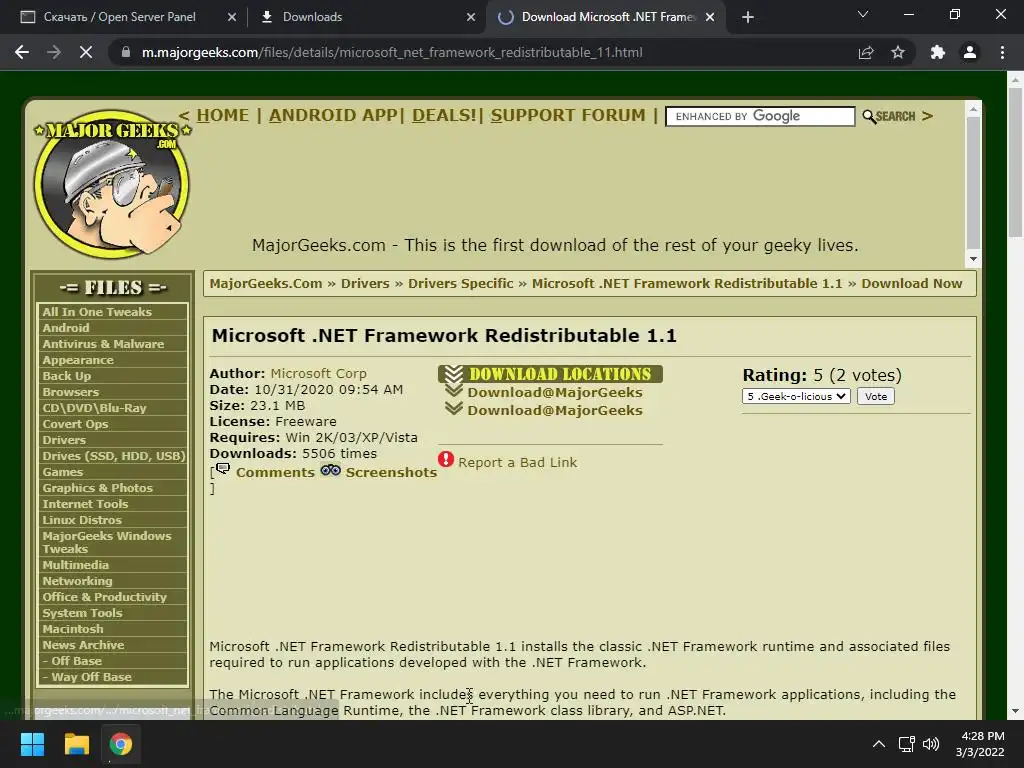
Task: Click the Download Locations header graphic
Action: (x=551, y=374)
